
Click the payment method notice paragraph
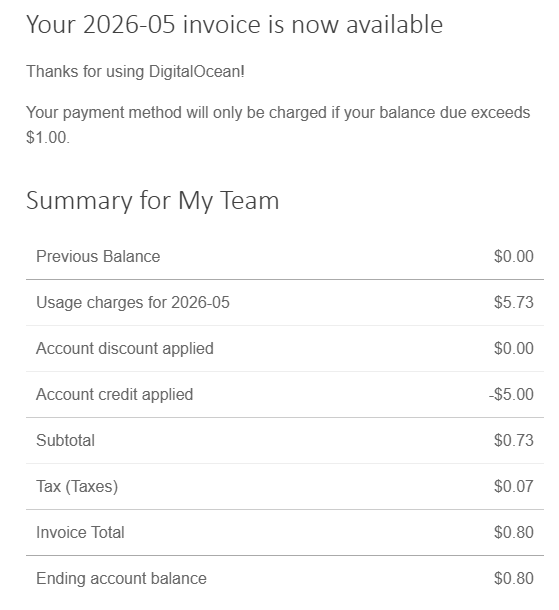click(278, 125)
